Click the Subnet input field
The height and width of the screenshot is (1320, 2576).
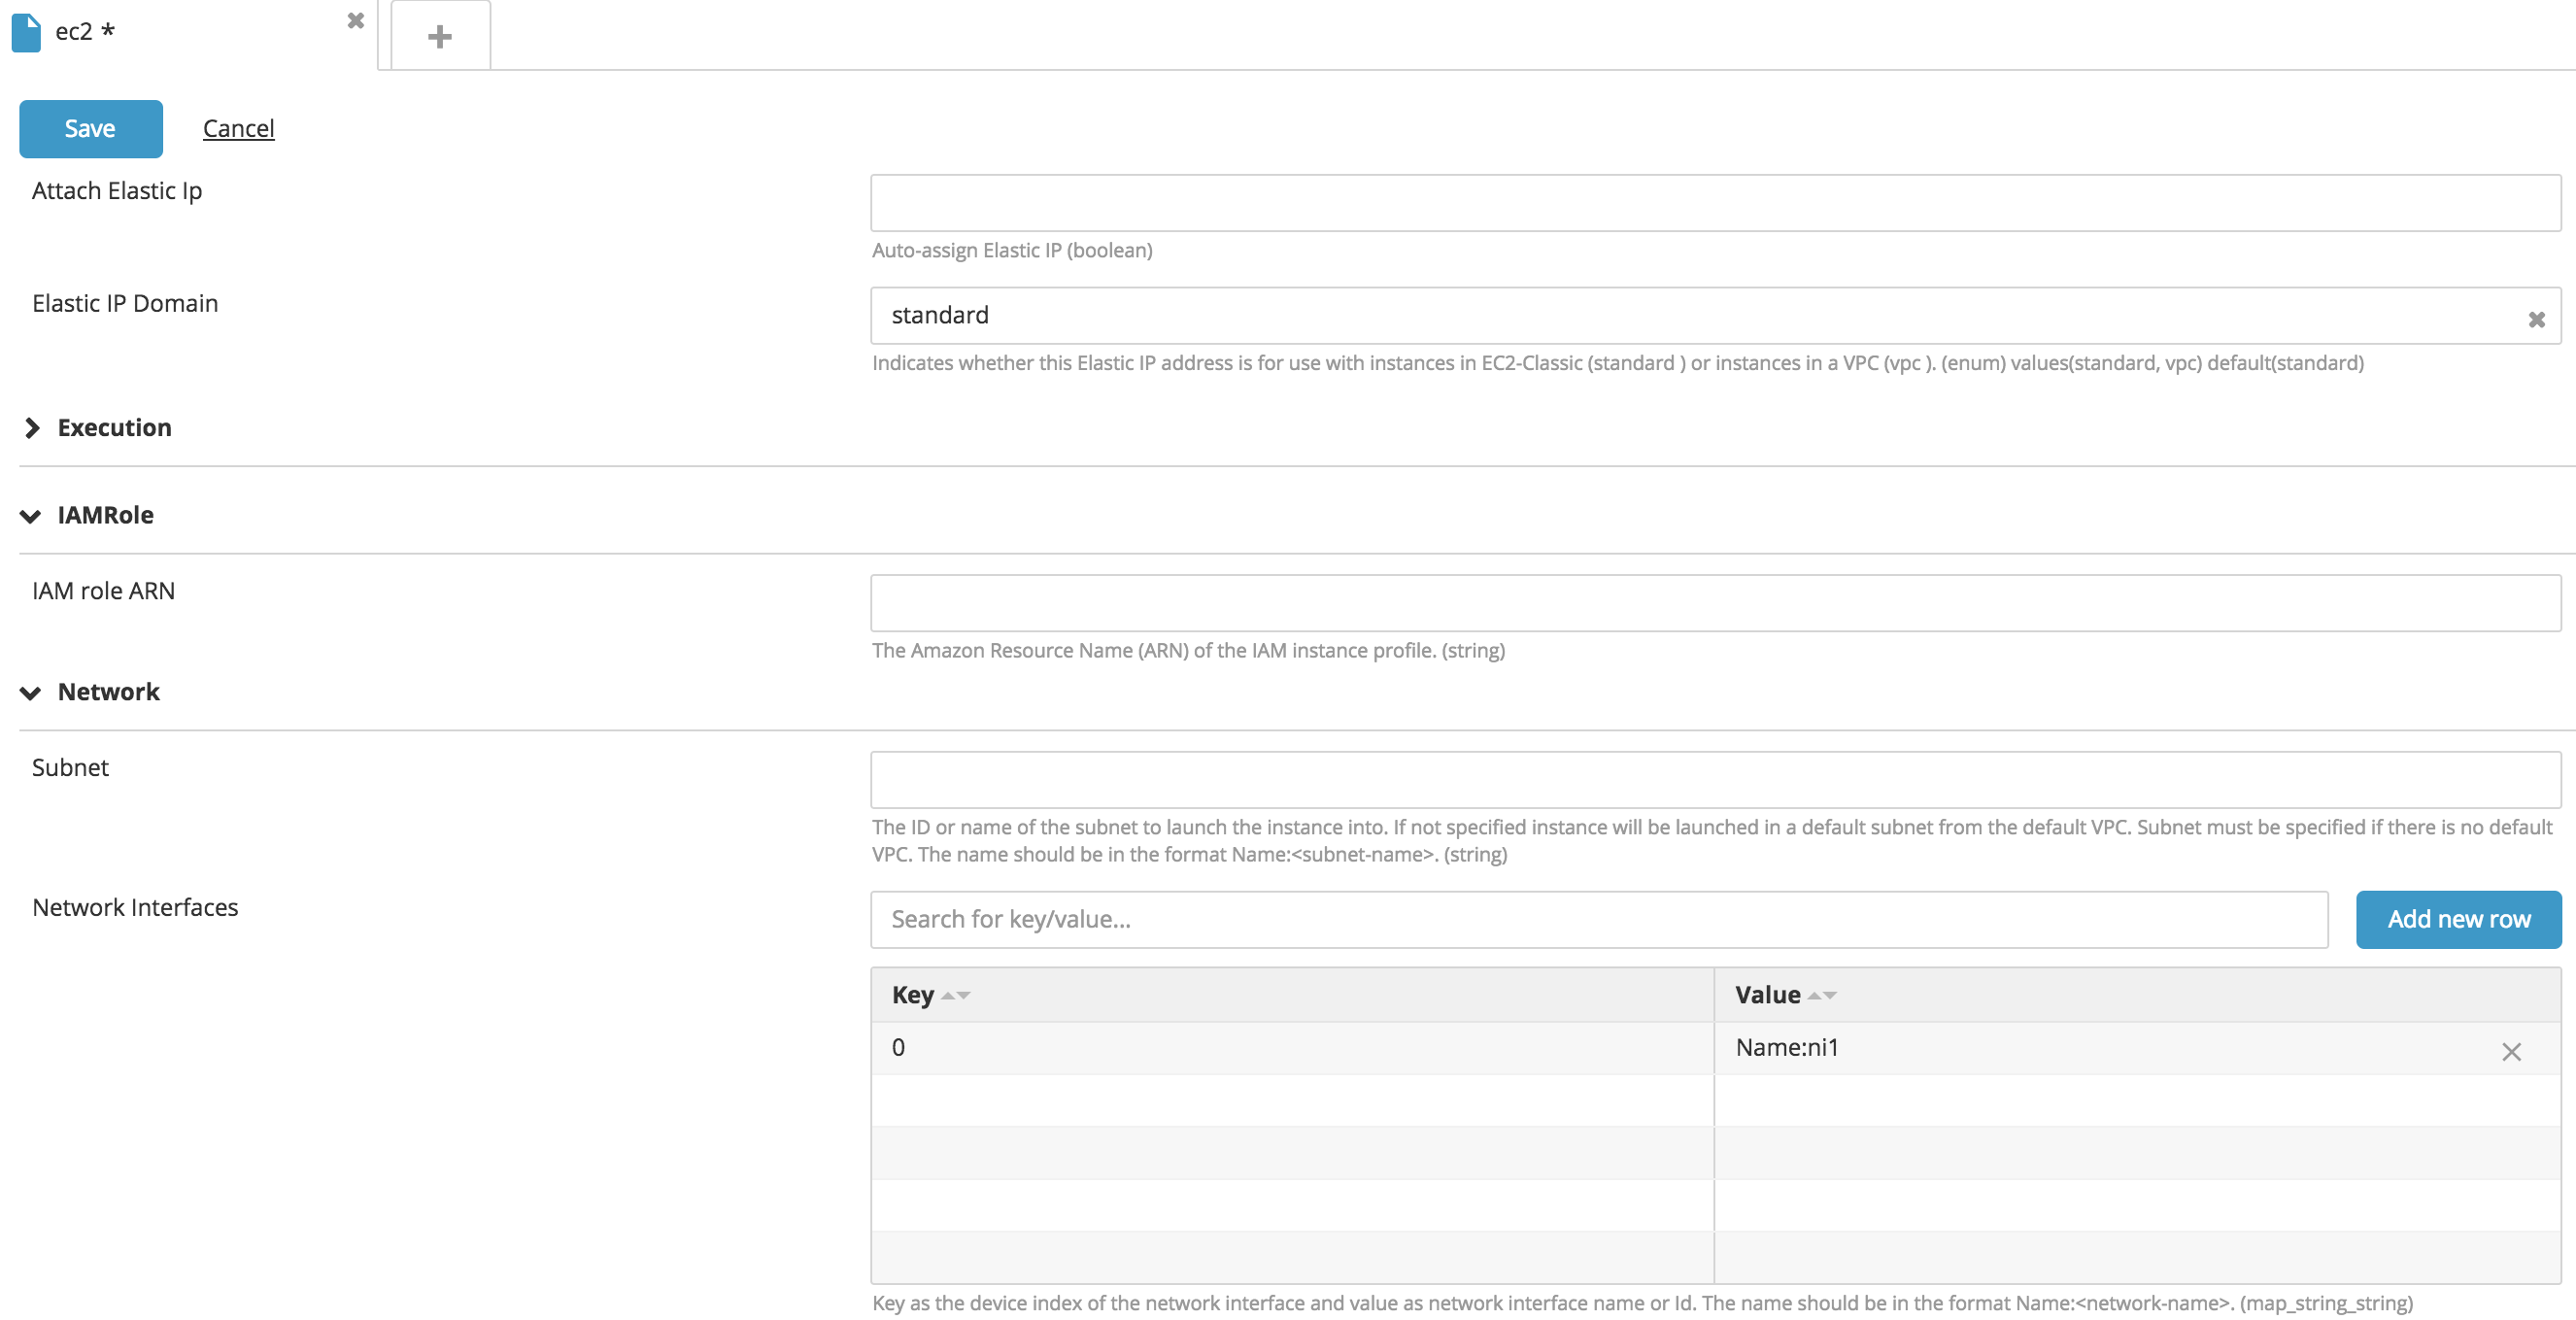1715,780
